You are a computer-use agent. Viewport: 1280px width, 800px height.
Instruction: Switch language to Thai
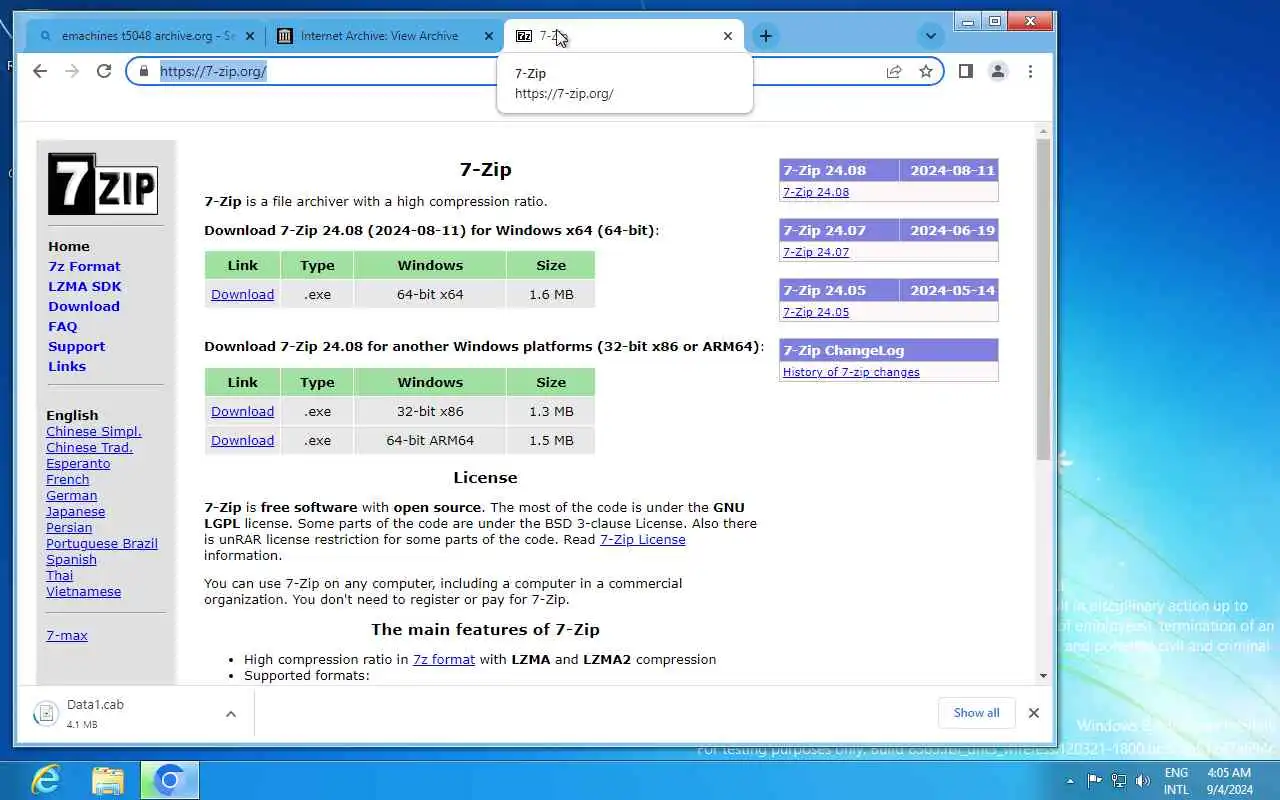click(59, 575)
